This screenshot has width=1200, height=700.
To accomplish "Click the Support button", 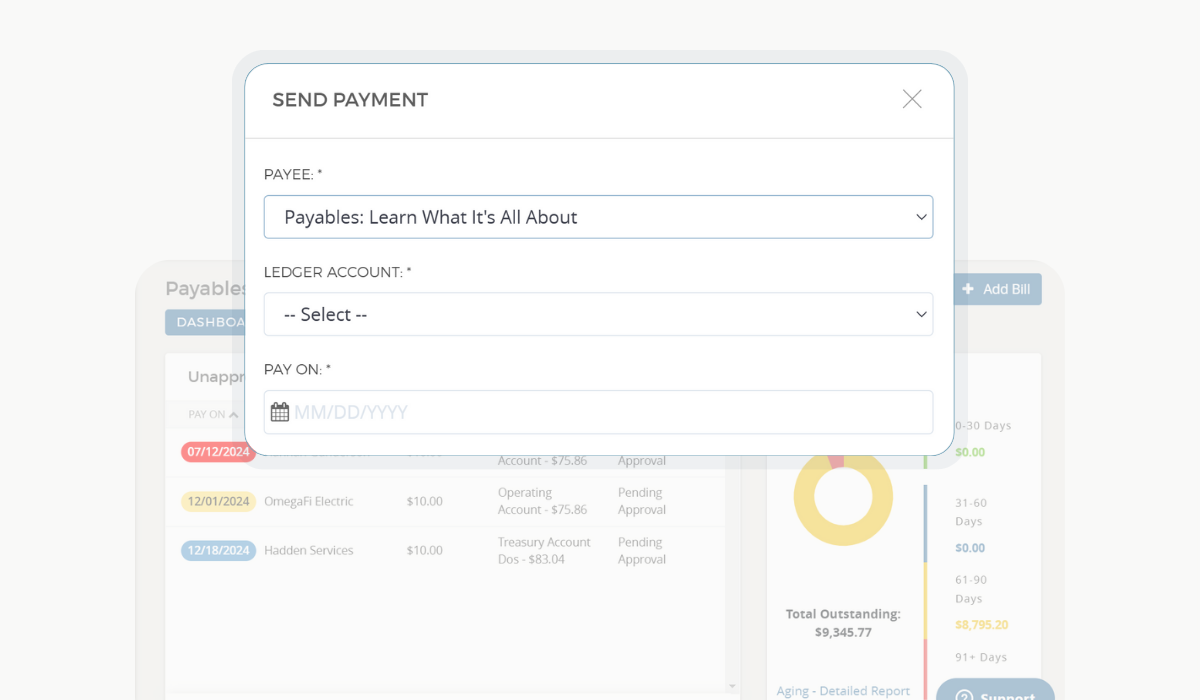I will [995, 692].
